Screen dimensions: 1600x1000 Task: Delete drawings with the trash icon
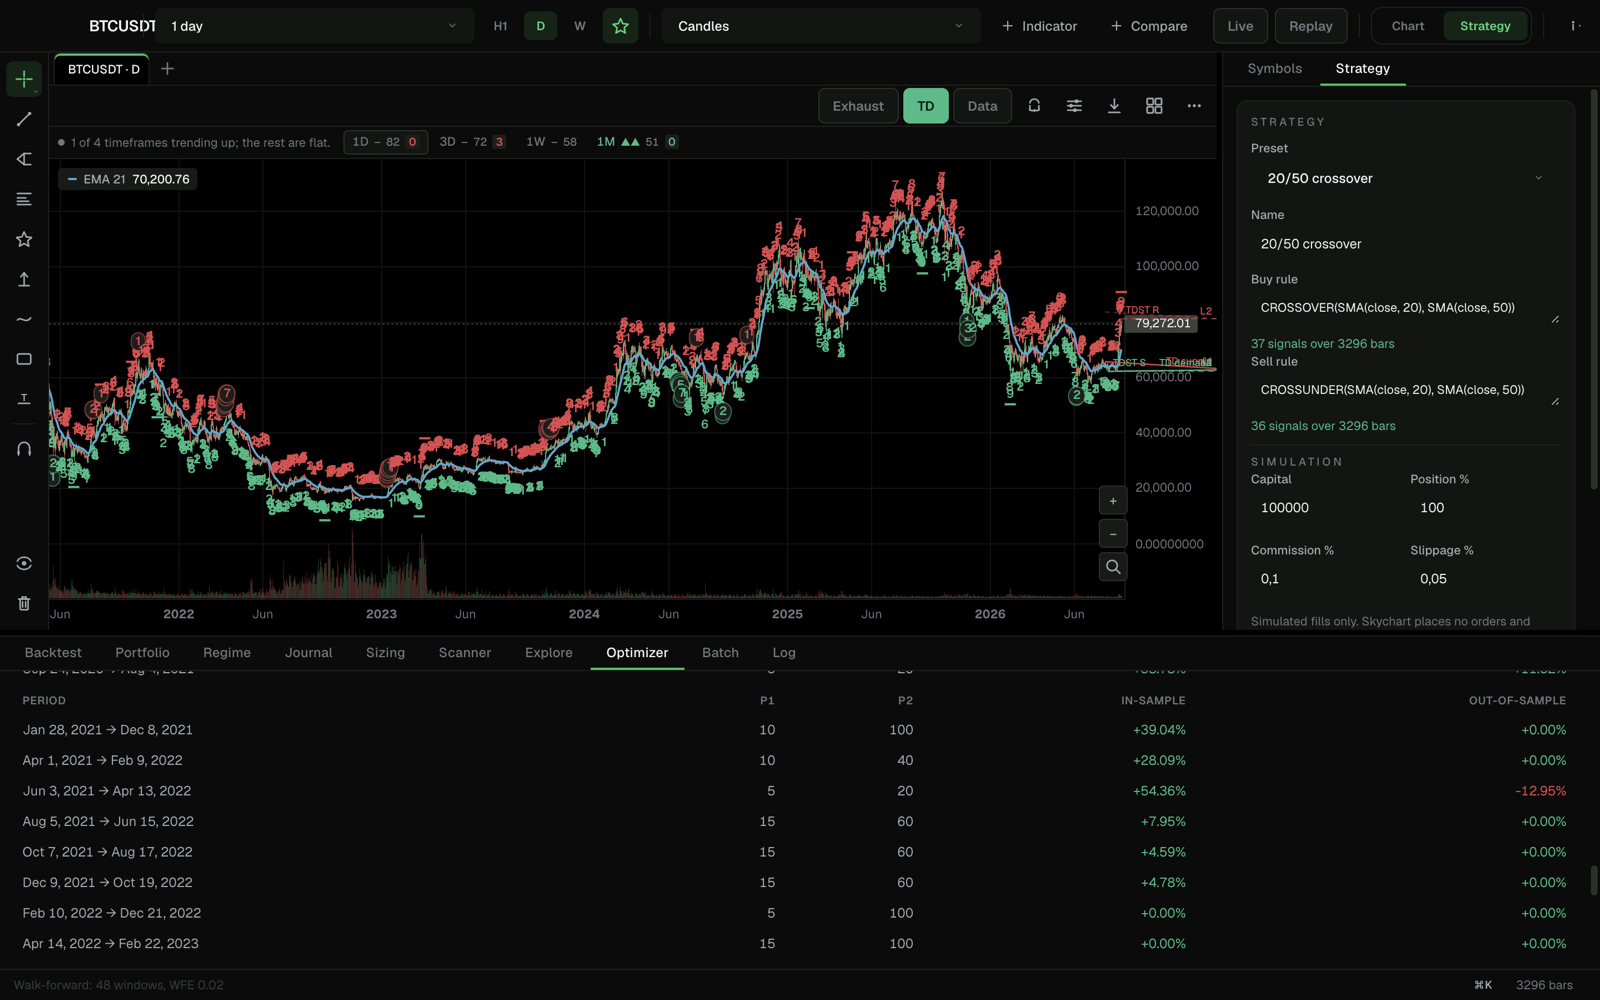point(24,603)
